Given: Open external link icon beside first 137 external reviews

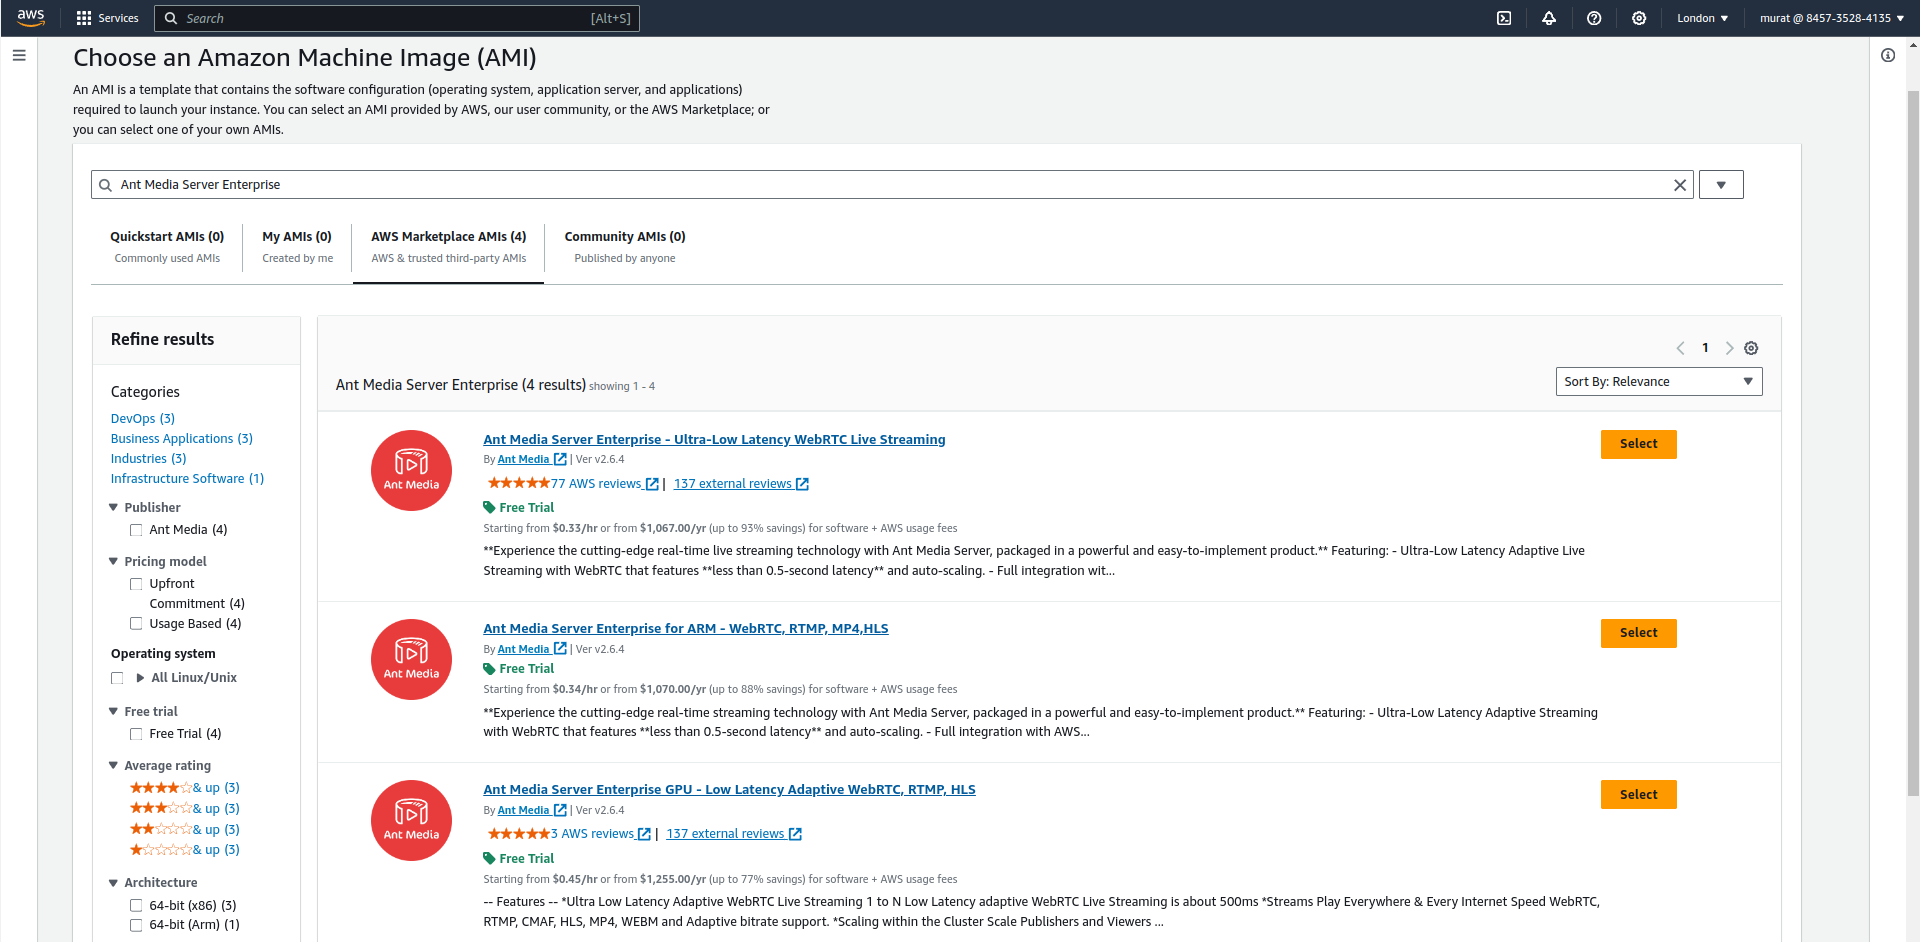Looking at the screenshot, I should [802, 484].
